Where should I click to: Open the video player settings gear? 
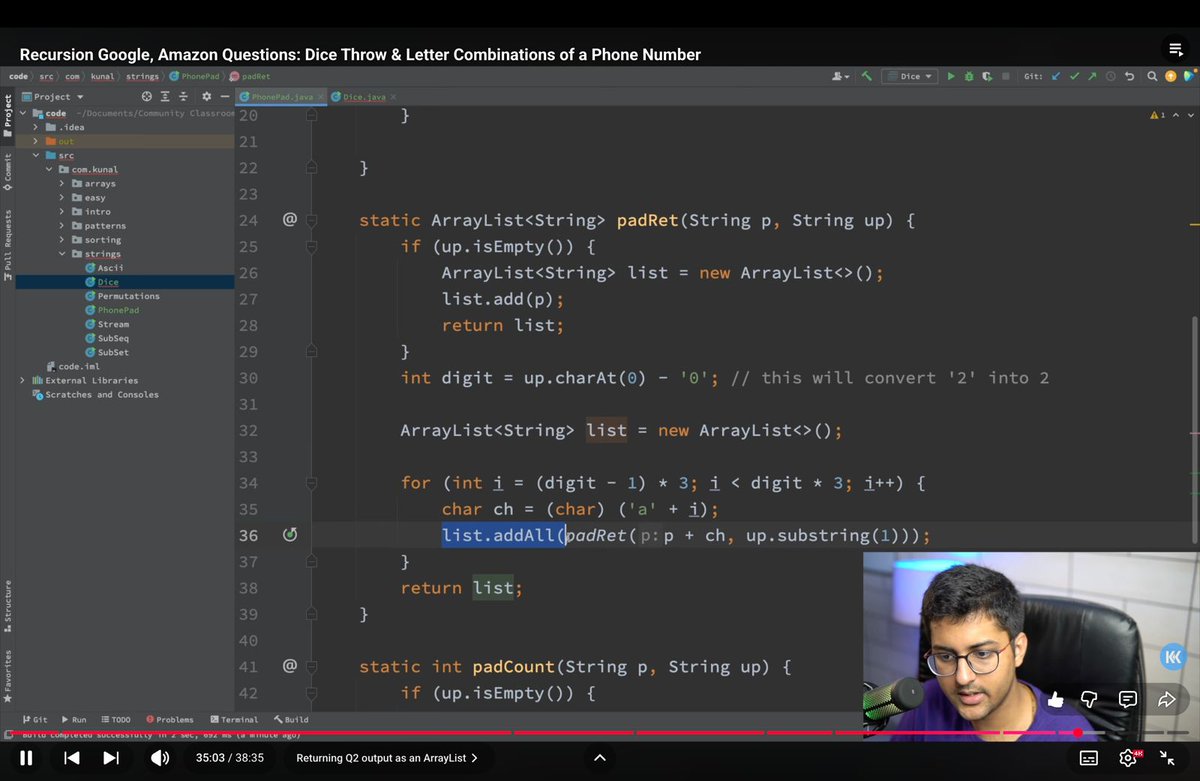point(1129,758)
